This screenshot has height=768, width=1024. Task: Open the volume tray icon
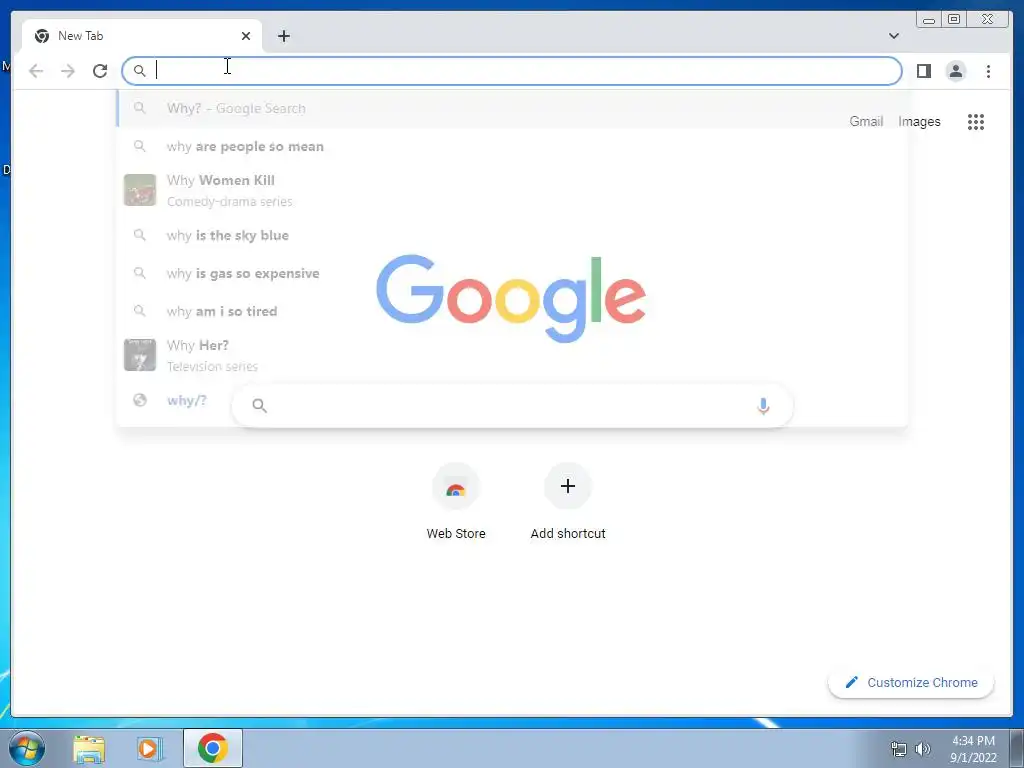[923, 748]
